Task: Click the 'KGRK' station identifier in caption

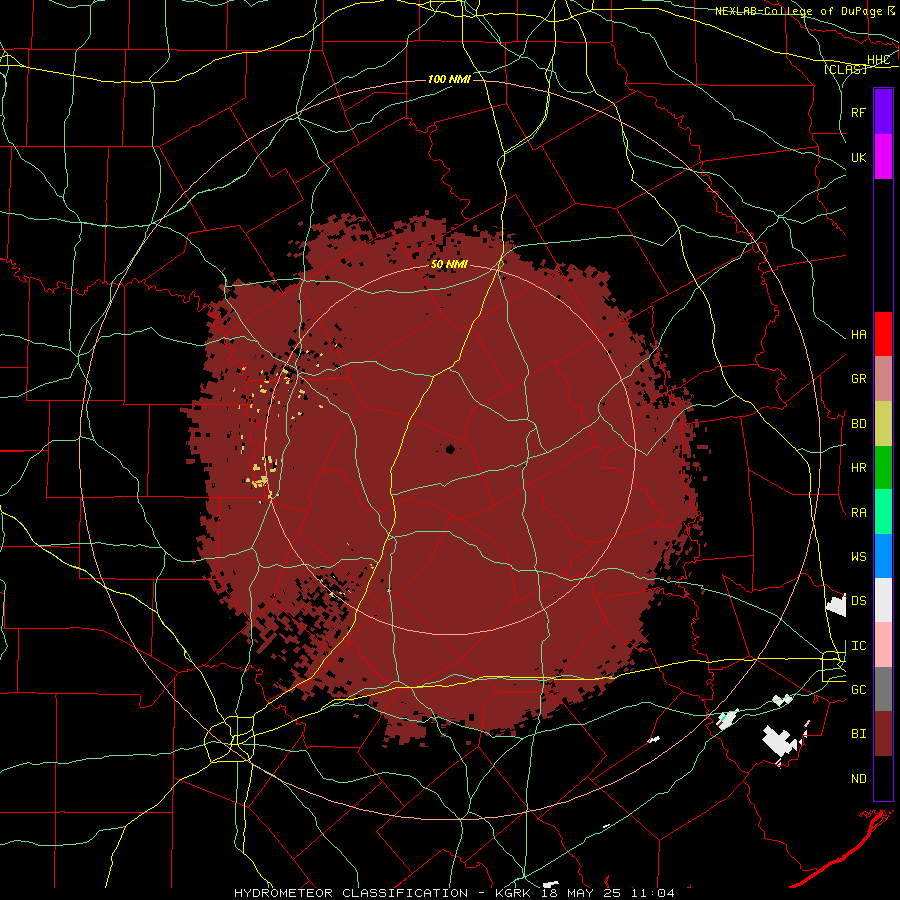Action: (513, 893)
